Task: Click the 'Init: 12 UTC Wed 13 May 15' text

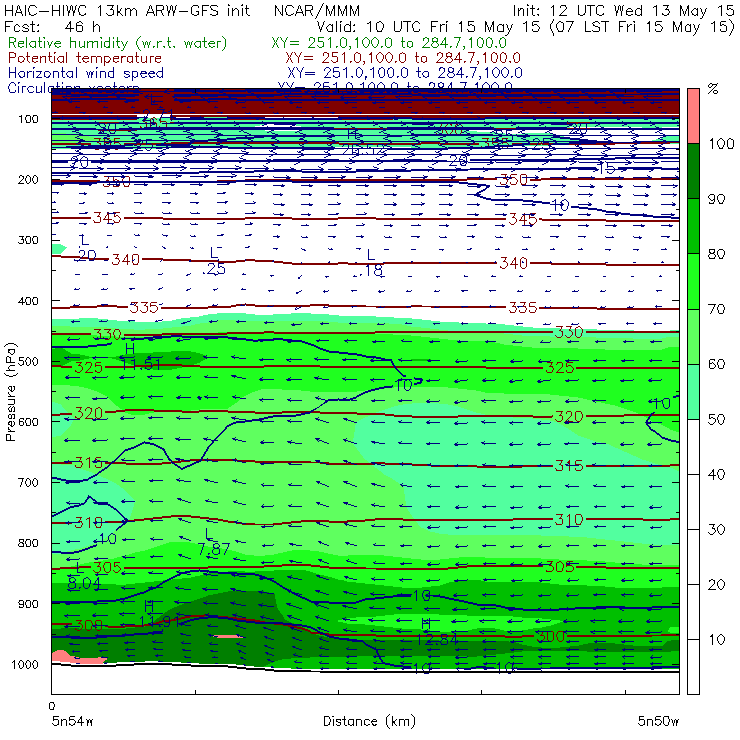Action: tap(623, 10)
